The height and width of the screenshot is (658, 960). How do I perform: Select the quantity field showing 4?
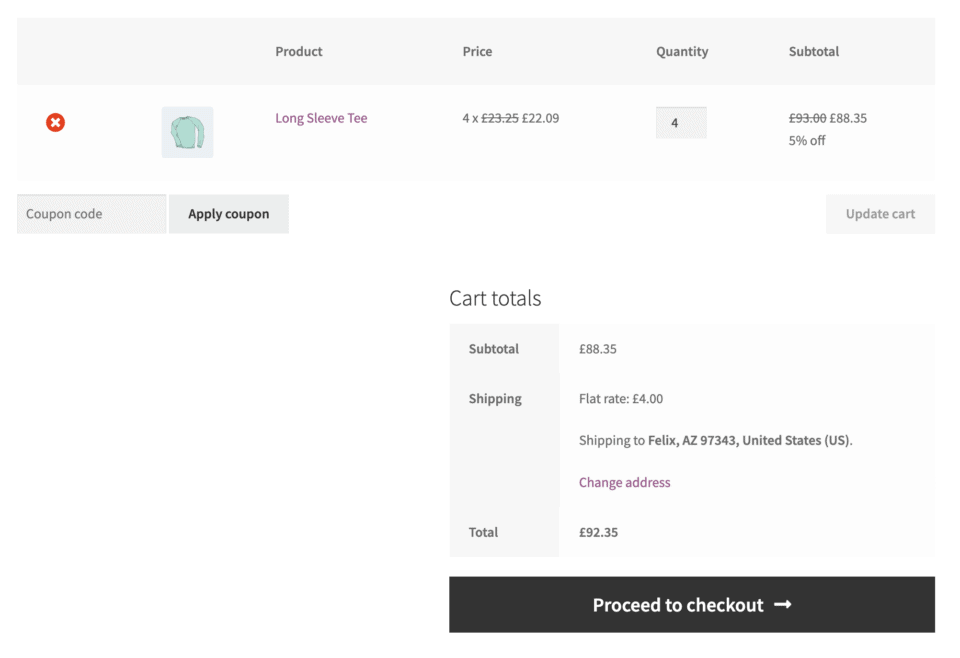point(681,122)
